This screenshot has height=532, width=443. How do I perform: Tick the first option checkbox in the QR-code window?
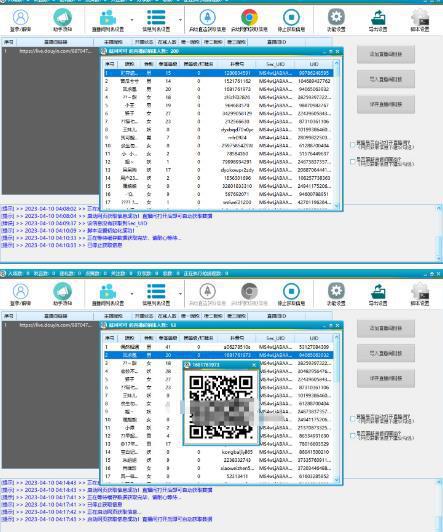pos(352,419)
